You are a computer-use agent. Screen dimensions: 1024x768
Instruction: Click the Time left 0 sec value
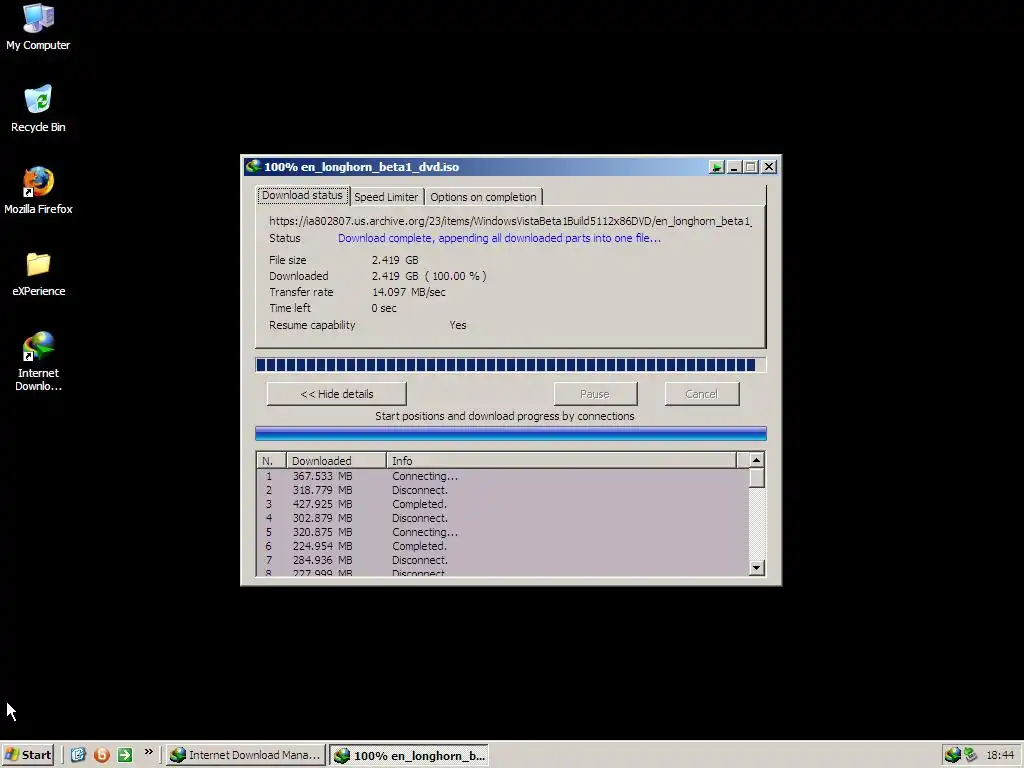tap(384, 308)
